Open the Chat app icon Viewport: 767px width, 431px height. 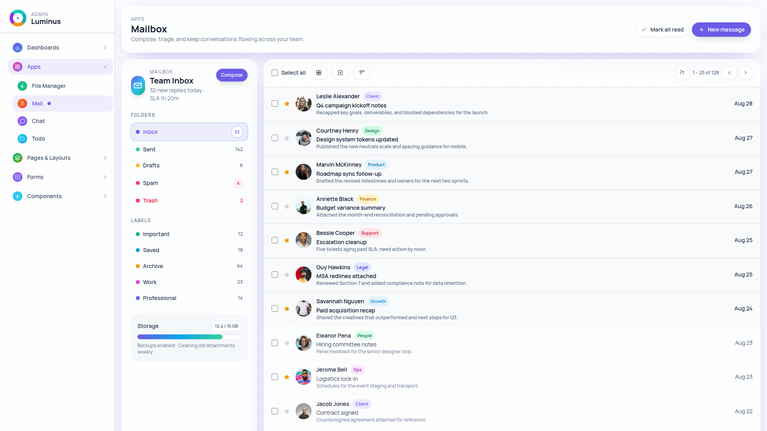point(22,121)
